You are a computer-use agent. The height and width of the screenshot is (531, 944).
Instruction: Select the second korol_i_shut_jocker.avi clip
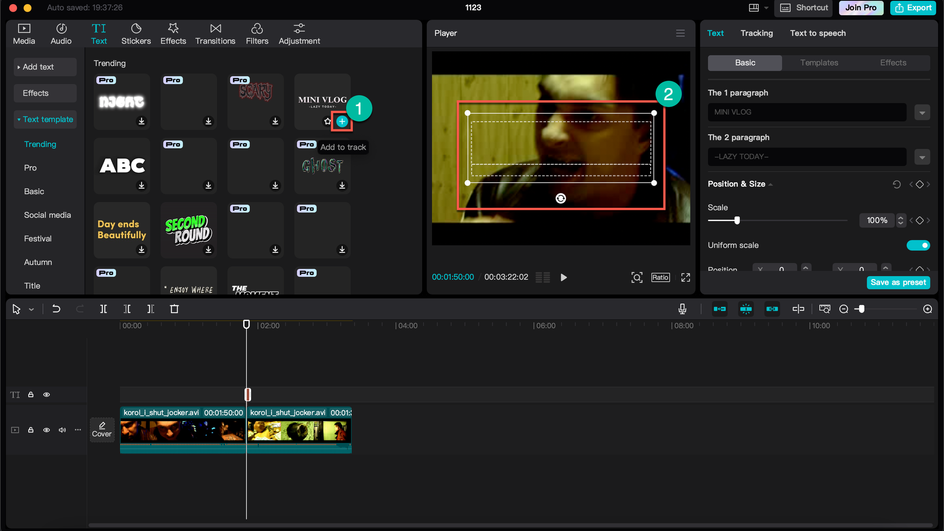299,430
